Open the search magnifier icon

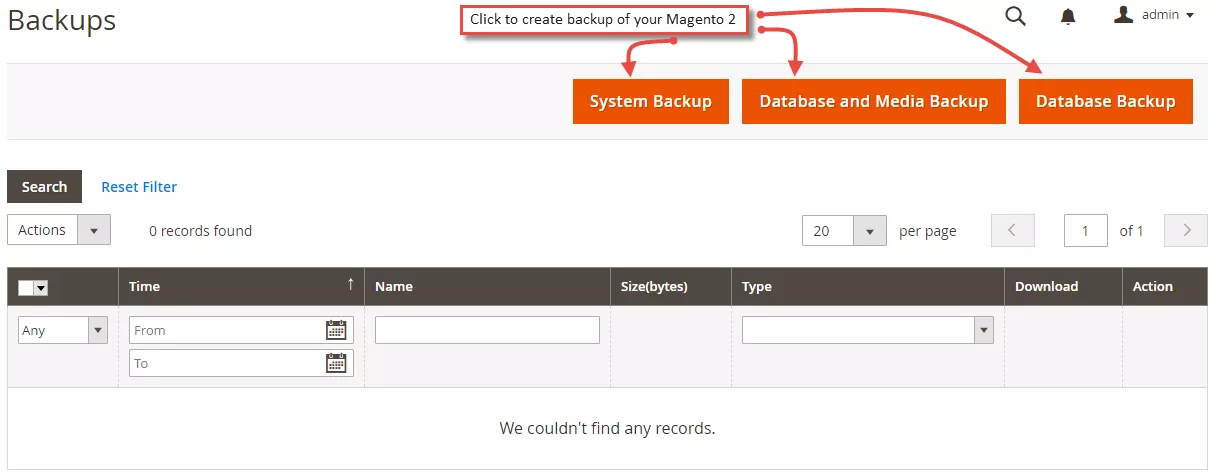tap(1015, 16)
